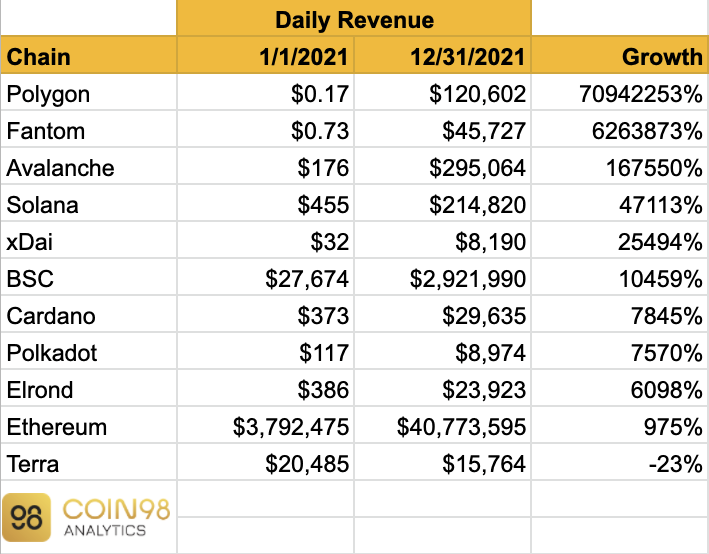709x554 pixels.
Task: Select the $29,635 cell
Action: (x=443, y=314)
